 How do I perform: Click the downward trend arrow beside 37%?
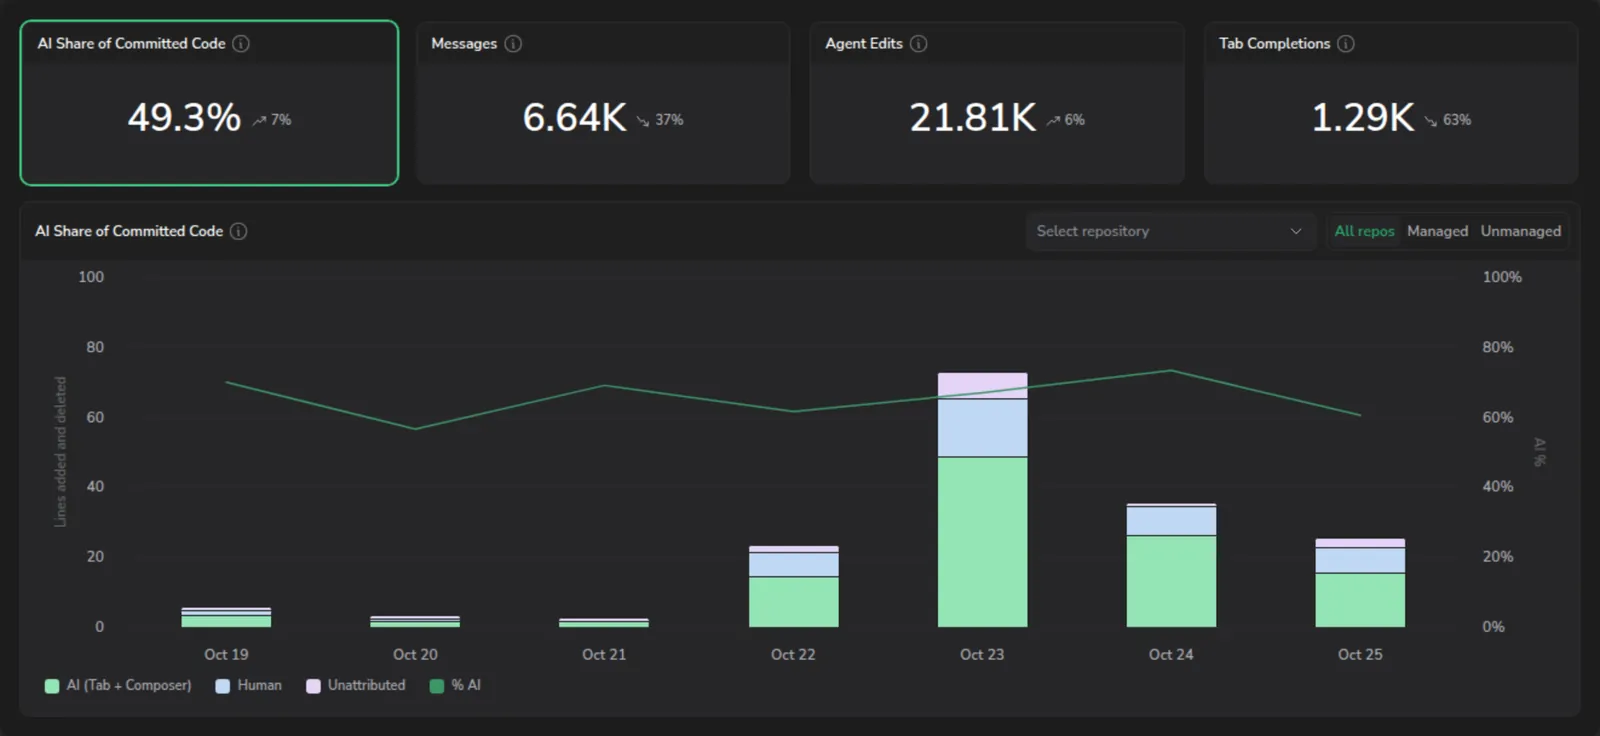tap(643, 120)
